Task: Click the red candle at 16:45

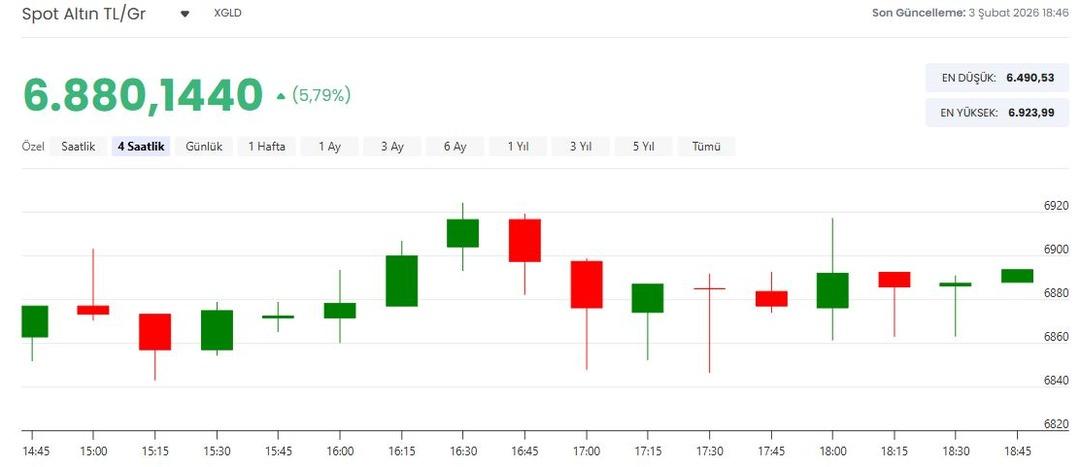Action: [x=524, y=240]
